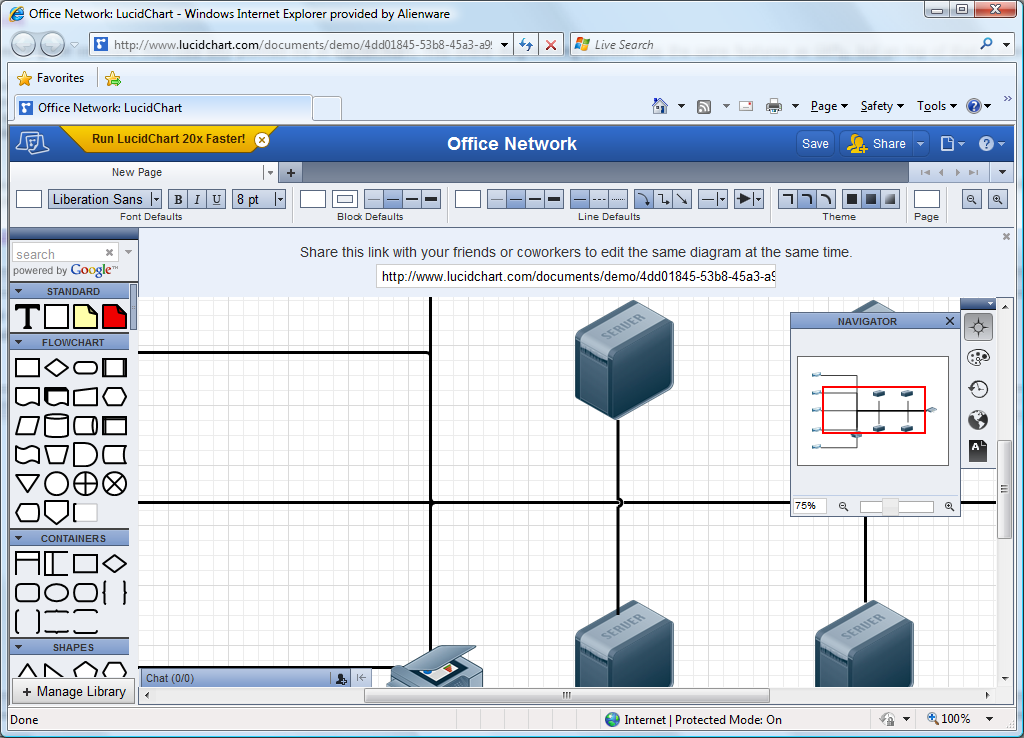Click the shape search field
This screenshot has width=1024, height=738.
pyautogui.click(x=59, y=253)
